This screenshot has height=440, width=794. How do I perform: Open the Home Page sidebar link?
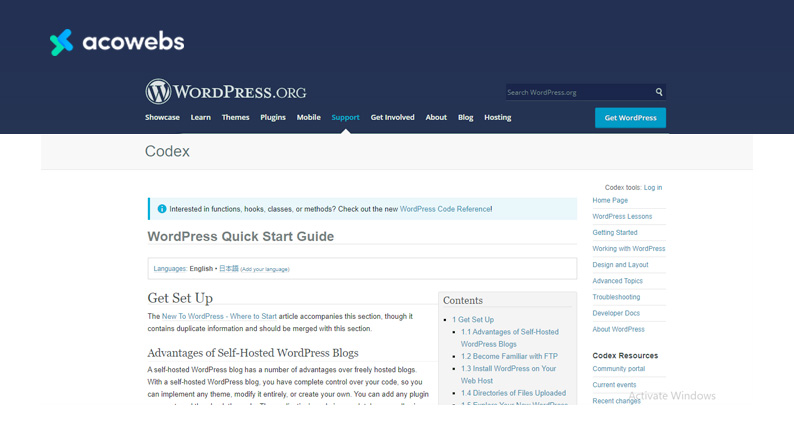(610, 201)
